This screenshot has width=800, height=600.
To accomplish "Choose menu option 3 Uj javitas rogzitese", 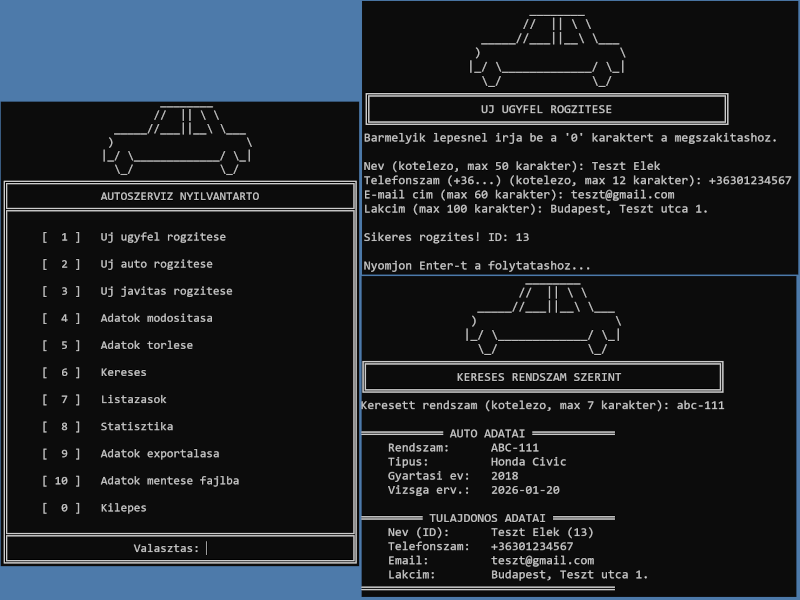I will coord(165,292).
